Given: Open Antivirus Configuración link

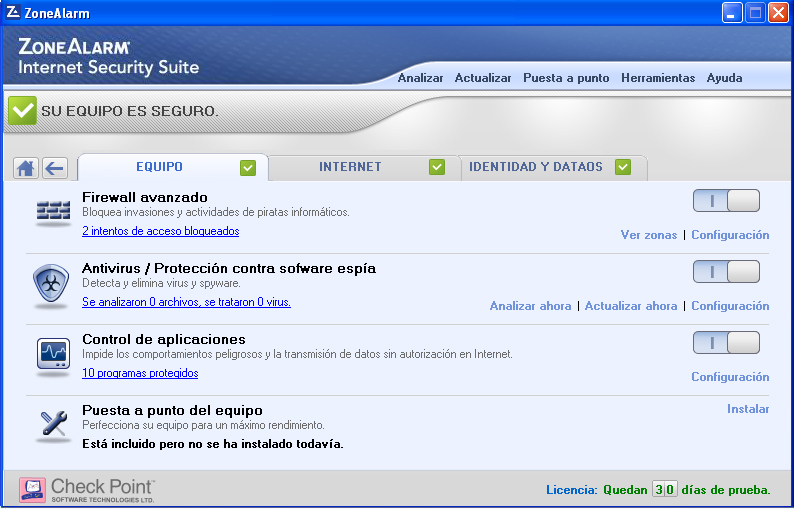Looking at the screenshot, I should point(730,306).
